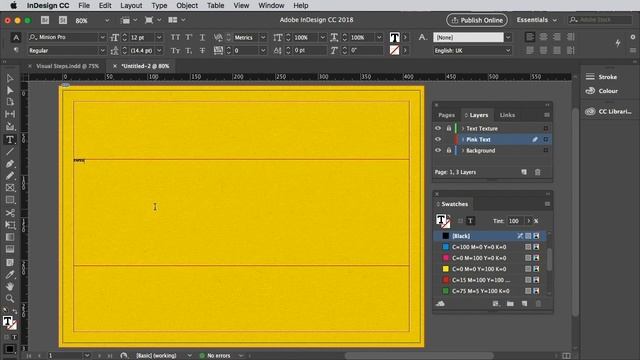
Task: Select the Gradient Swatch tool
Action: click(x=10, y=237)
